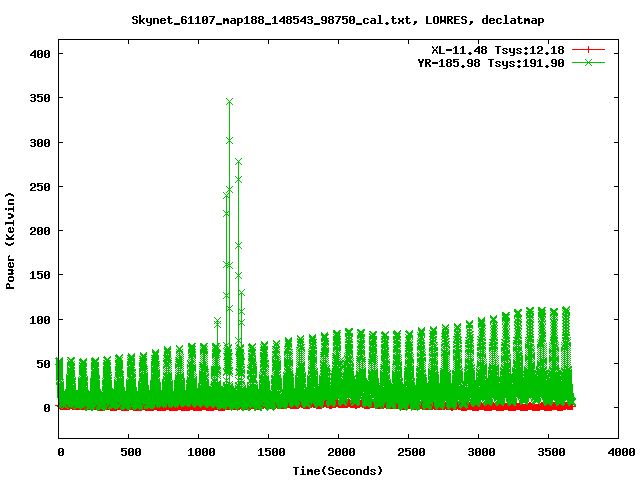Click the red XL legend line sample
Image resolution: width=640 pixels, height=480 pixels.
click(589, 49)
